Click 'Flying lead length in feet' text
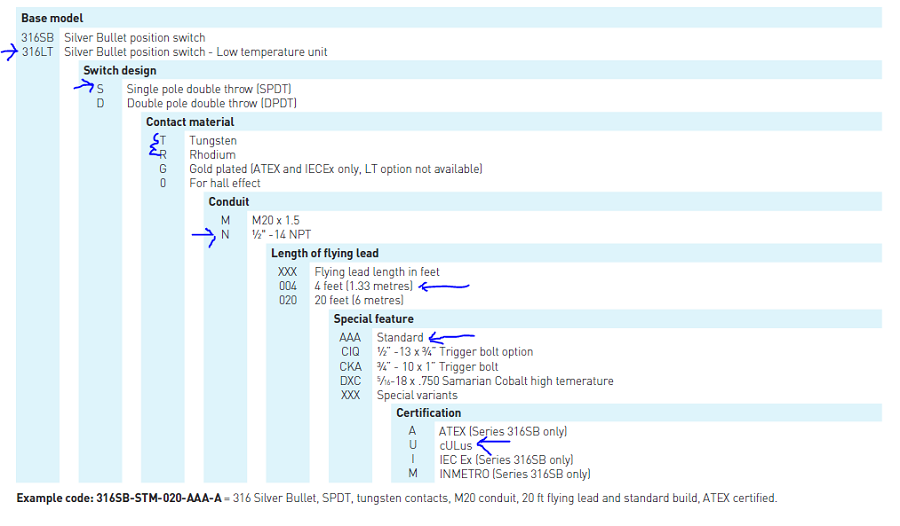Screen dimensions: 900x526 377,272
